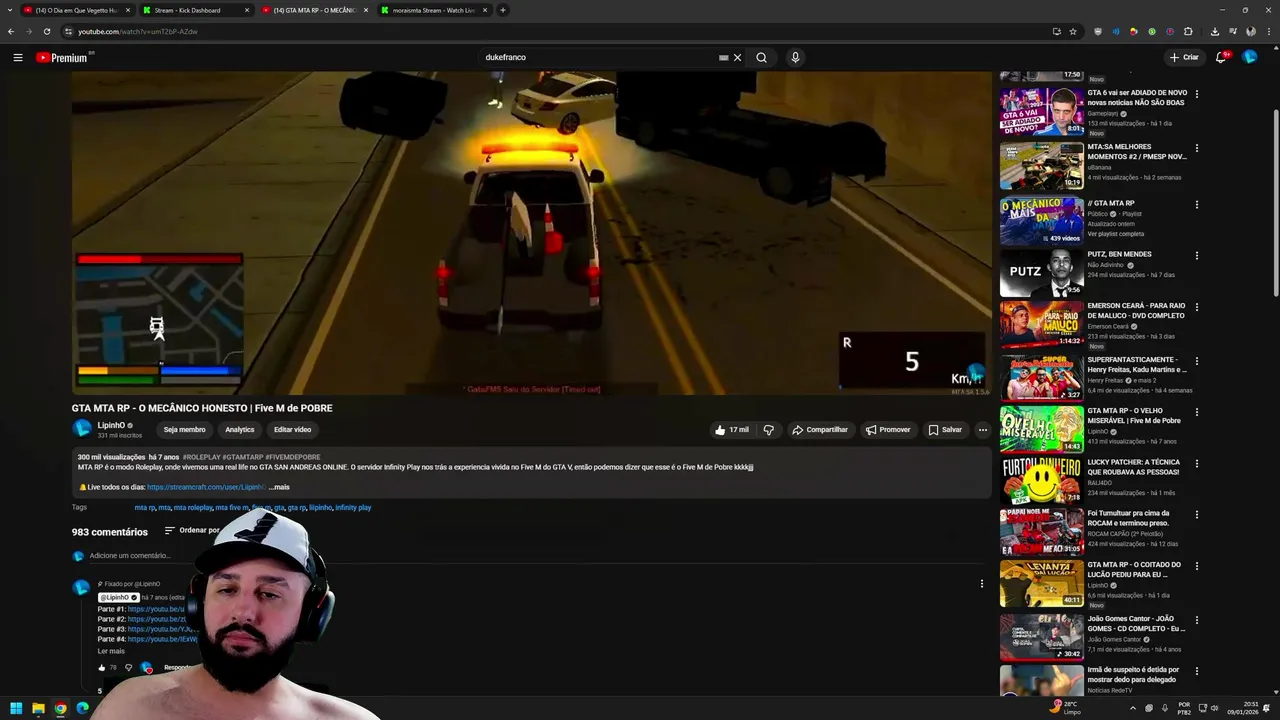The image size is (1280, 720).
Task: Open Chrome from the taskbar
Action: (60, 708)
